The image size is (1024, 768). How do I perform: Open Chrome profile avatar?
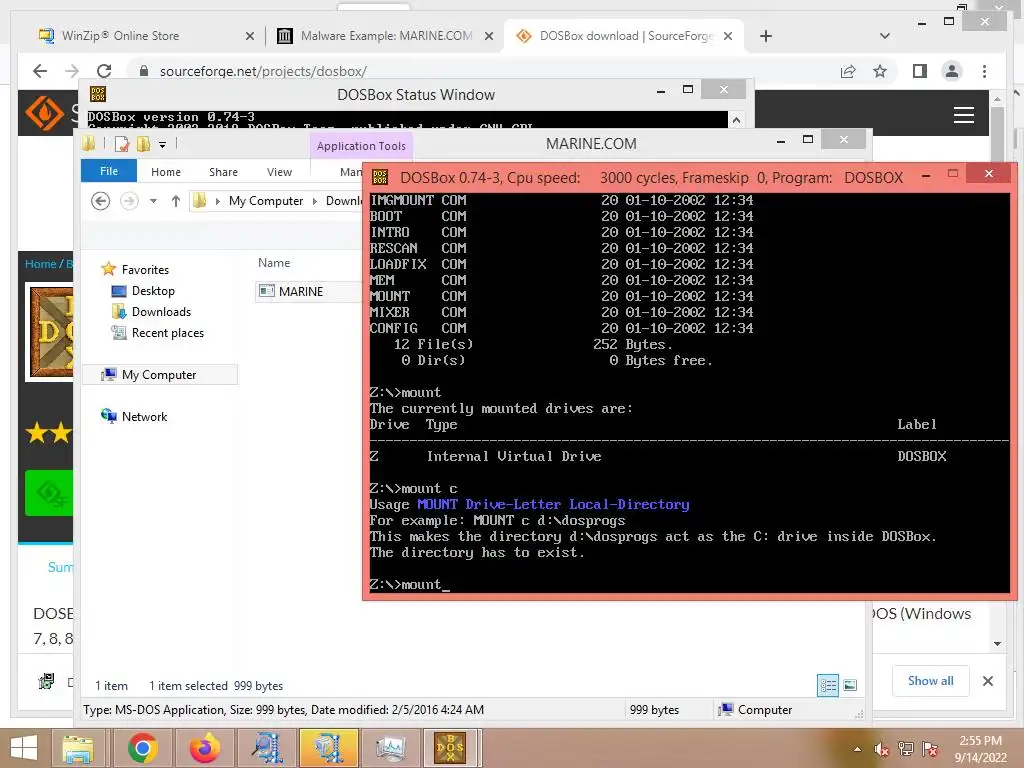coord(952,71)
